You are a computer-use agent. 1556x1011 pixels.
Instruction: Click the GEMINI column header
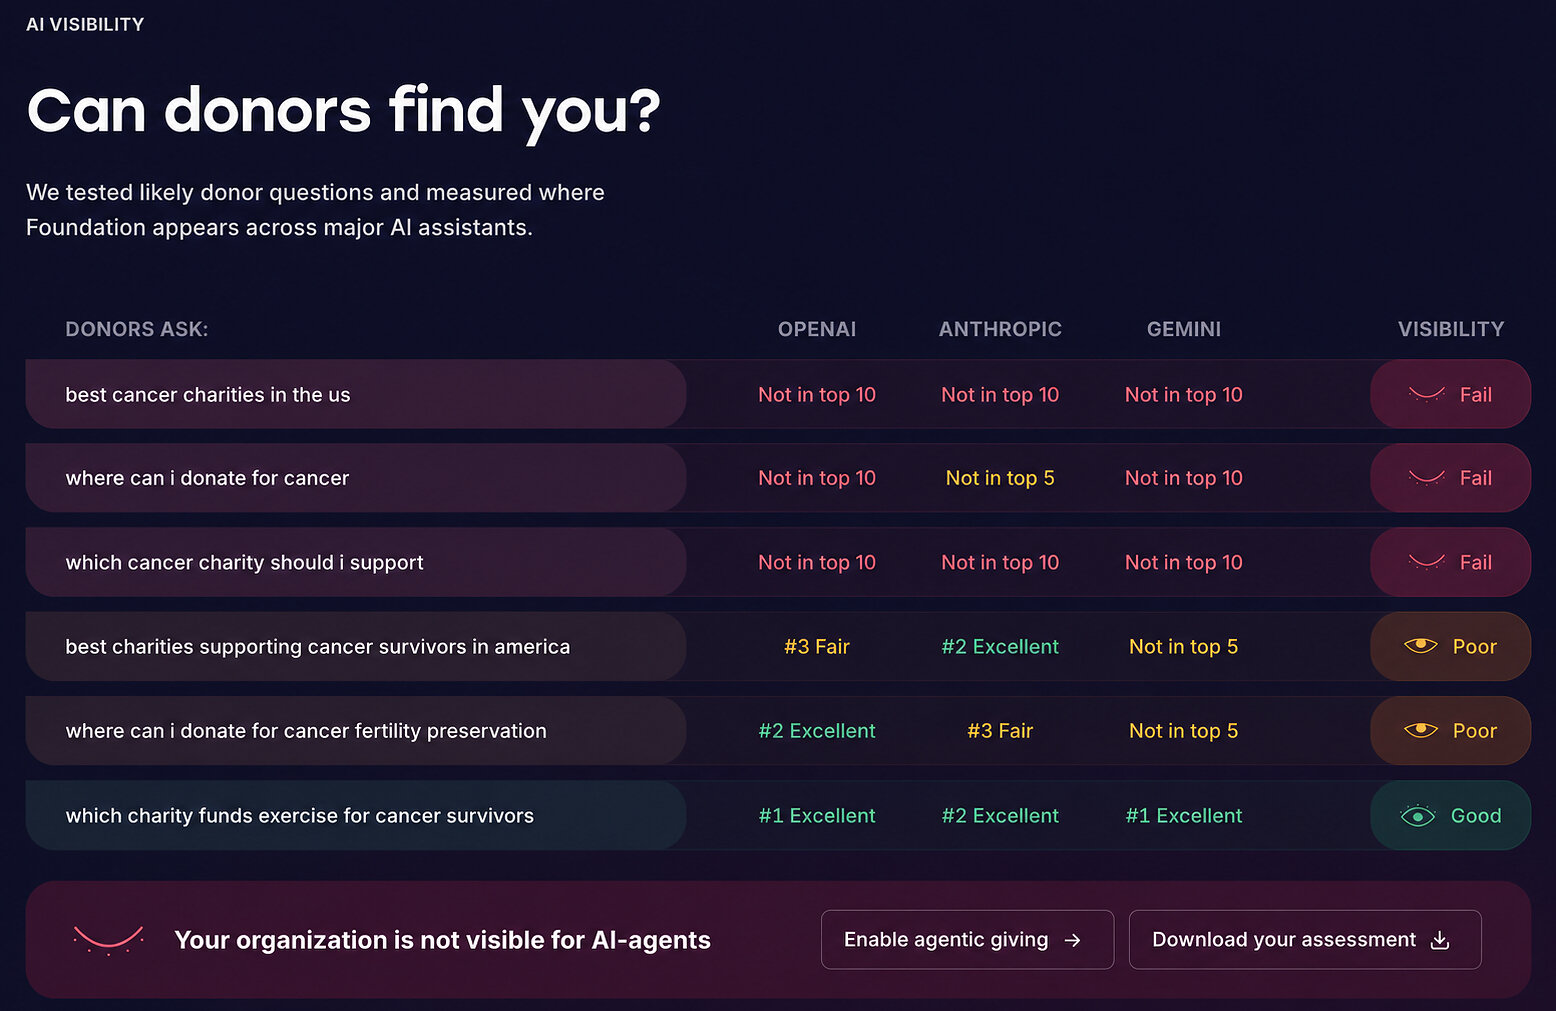click(x=1184, y=329)
